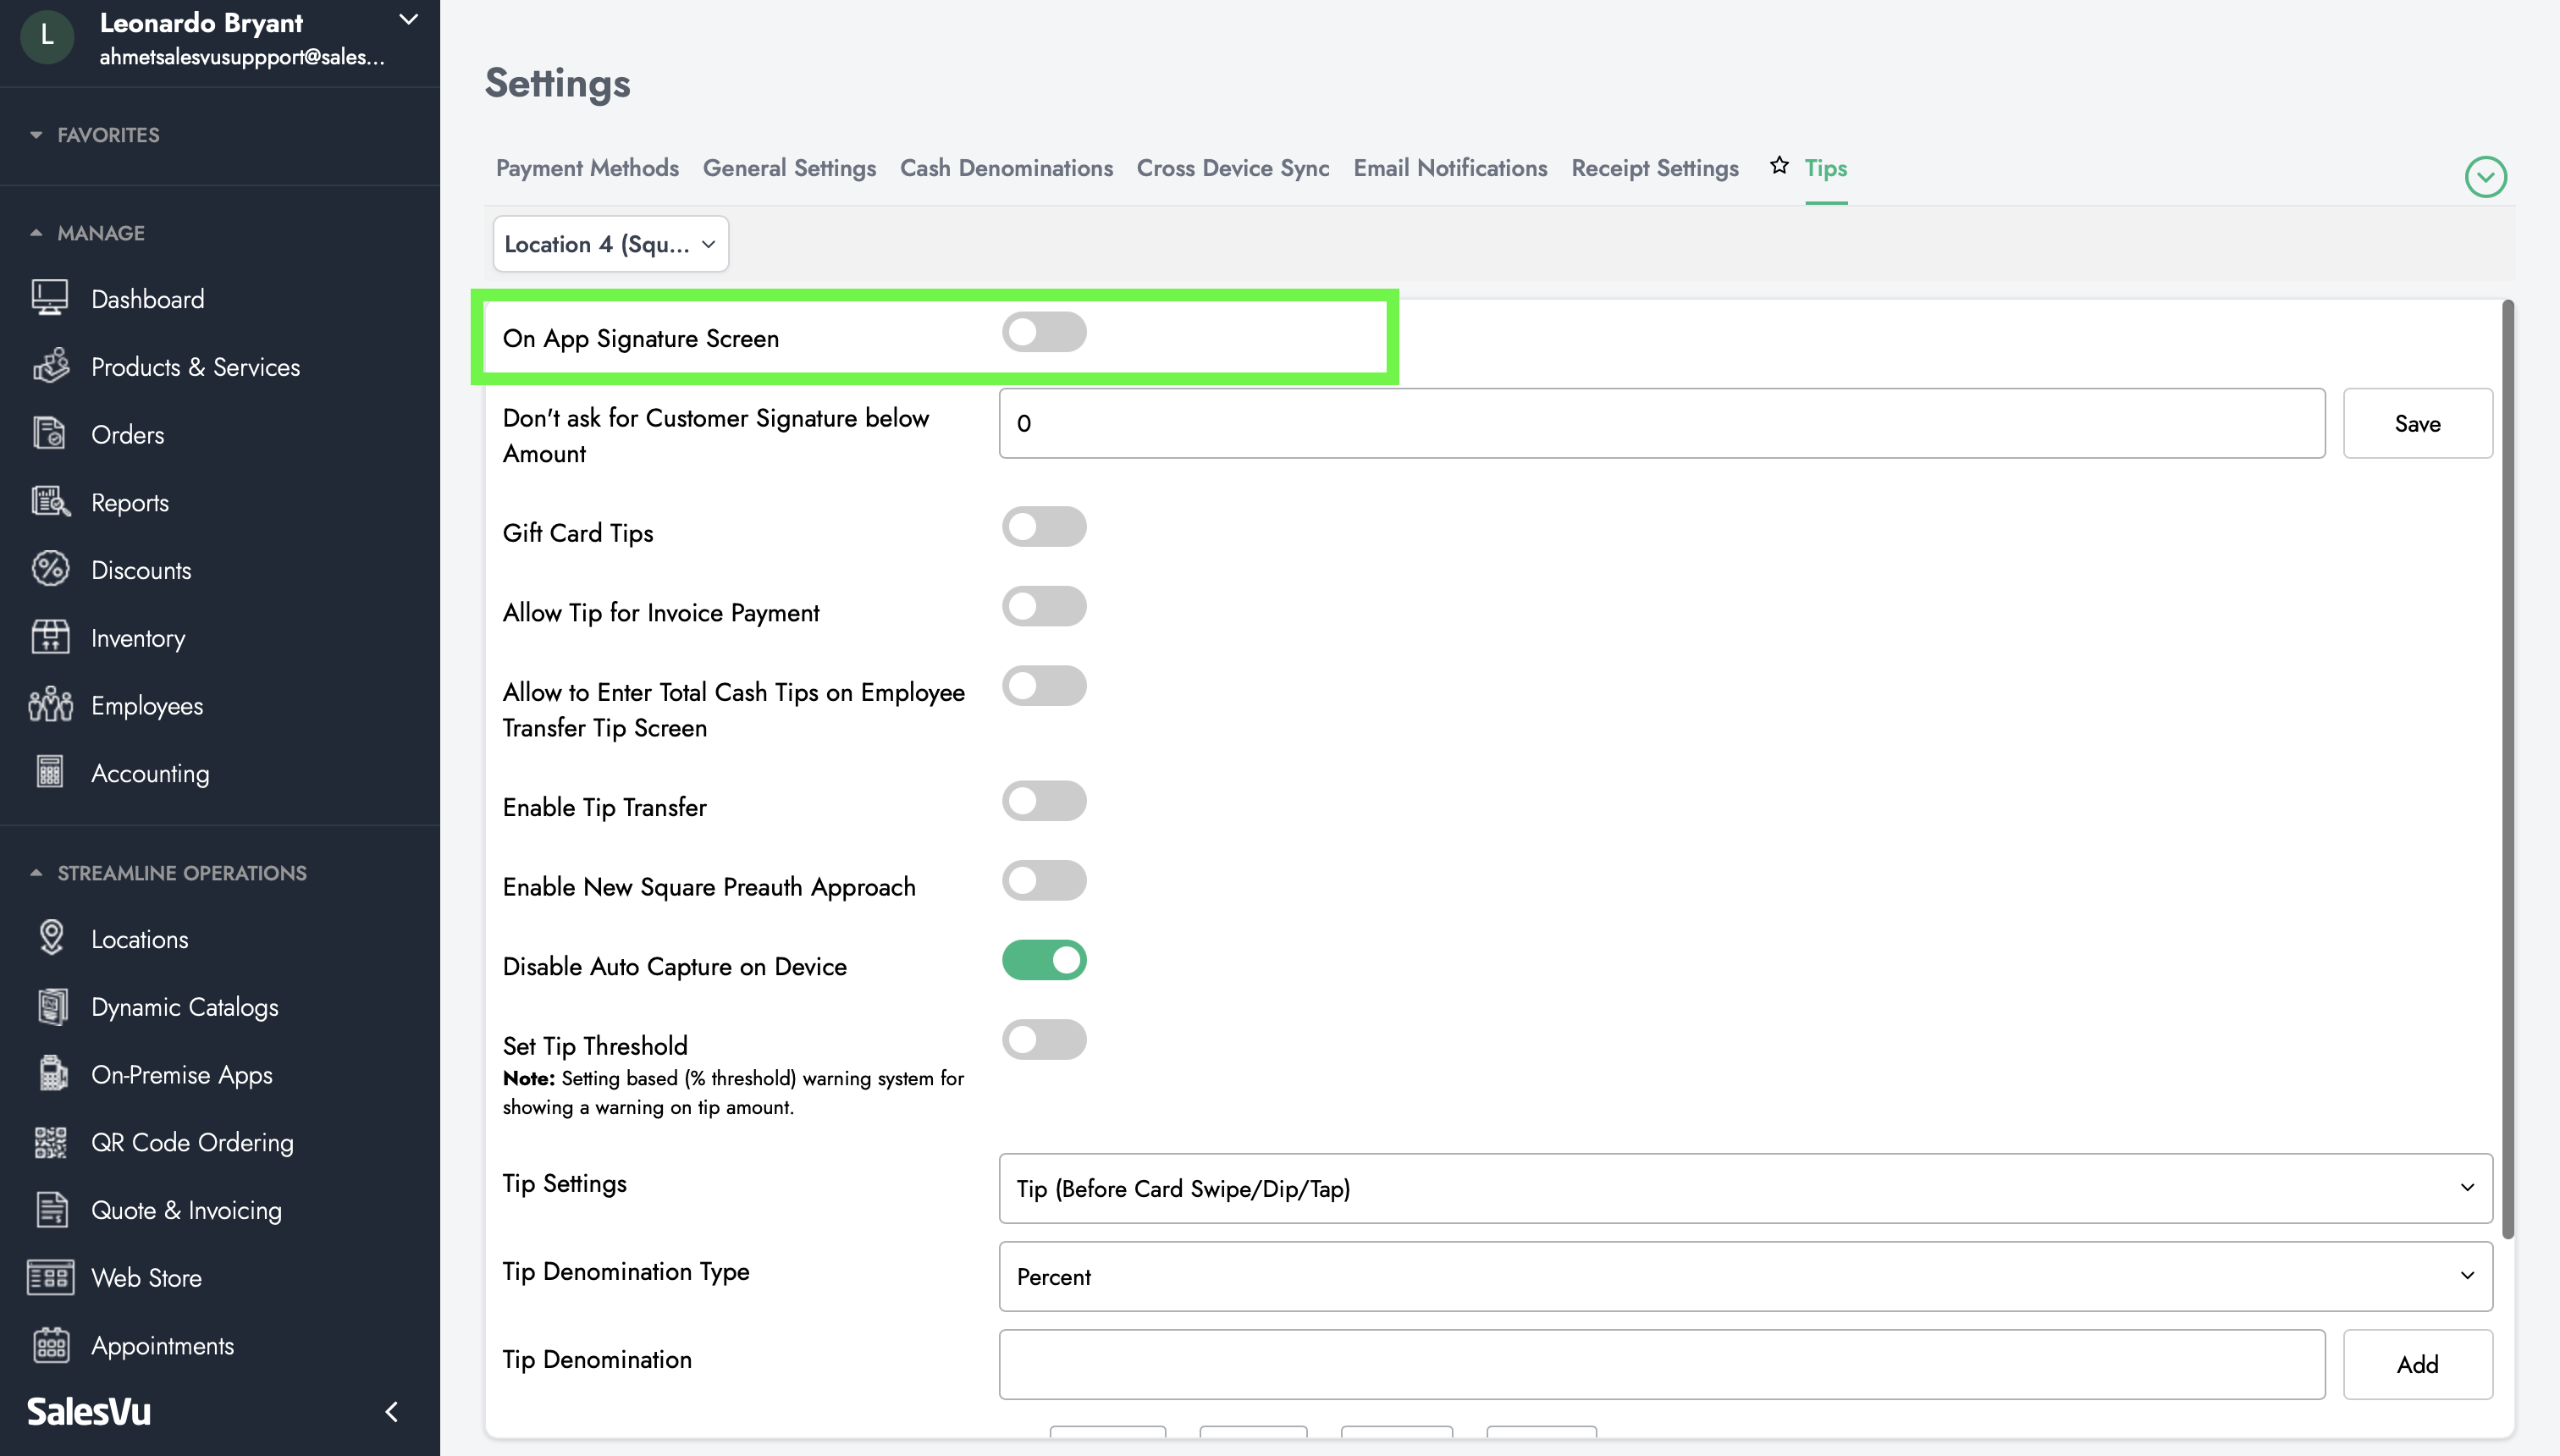Expand the Tip Denomination Type dropdown
2560x1456 pixels.
pyautogui.click(x=1744, y=1275)
